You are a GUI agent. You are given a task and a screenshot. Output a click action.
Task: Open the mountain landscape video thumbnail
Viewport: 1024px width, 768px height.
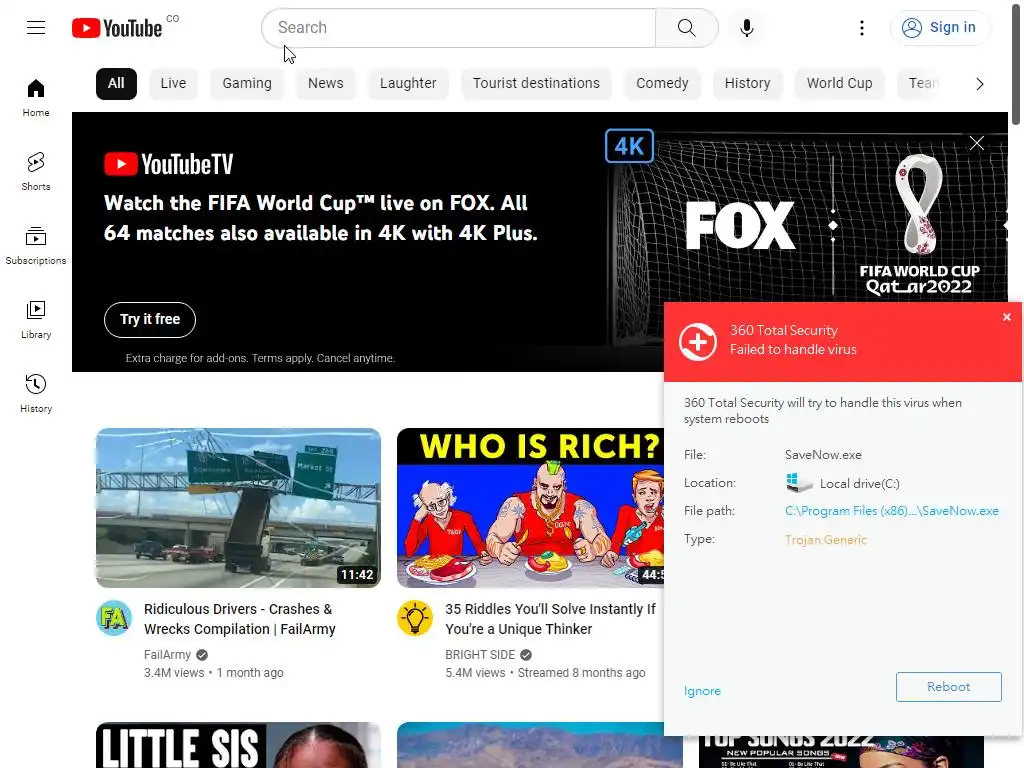point(530,745)
